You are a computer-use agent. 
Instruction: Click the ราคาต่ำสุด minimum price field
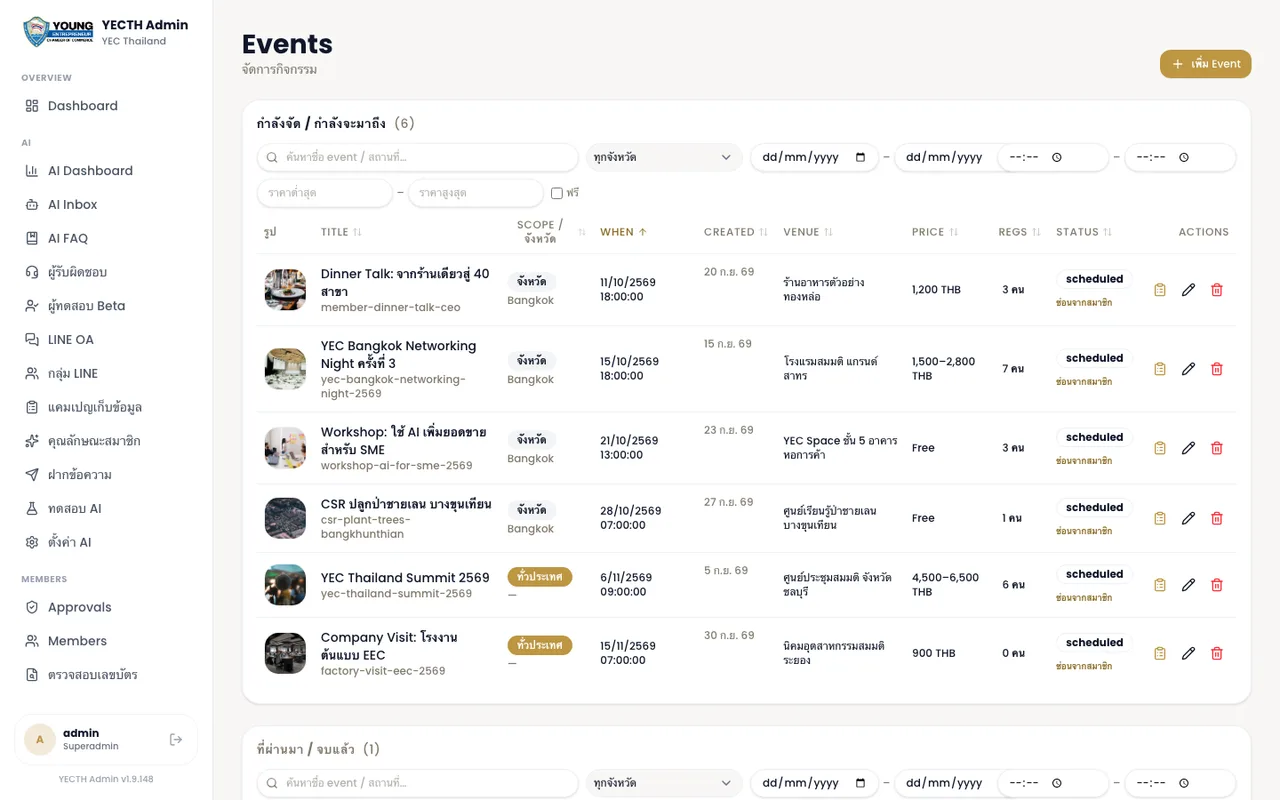[x=325, y=193]
